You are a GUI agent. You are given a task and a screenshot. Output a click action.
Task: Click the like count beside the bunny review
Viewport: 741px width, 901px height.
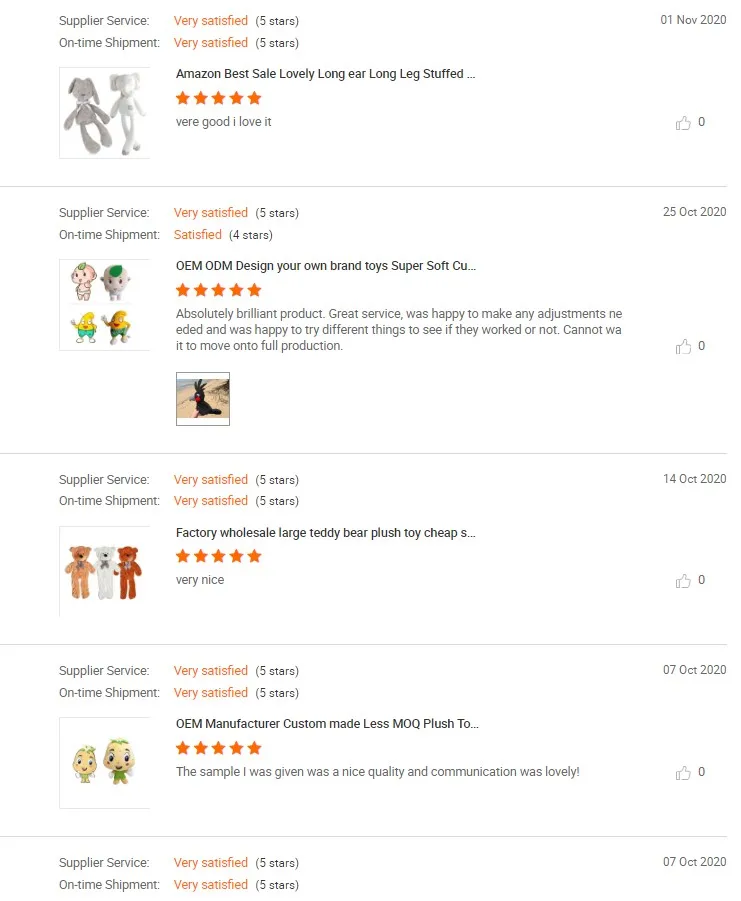coord(701,122)
